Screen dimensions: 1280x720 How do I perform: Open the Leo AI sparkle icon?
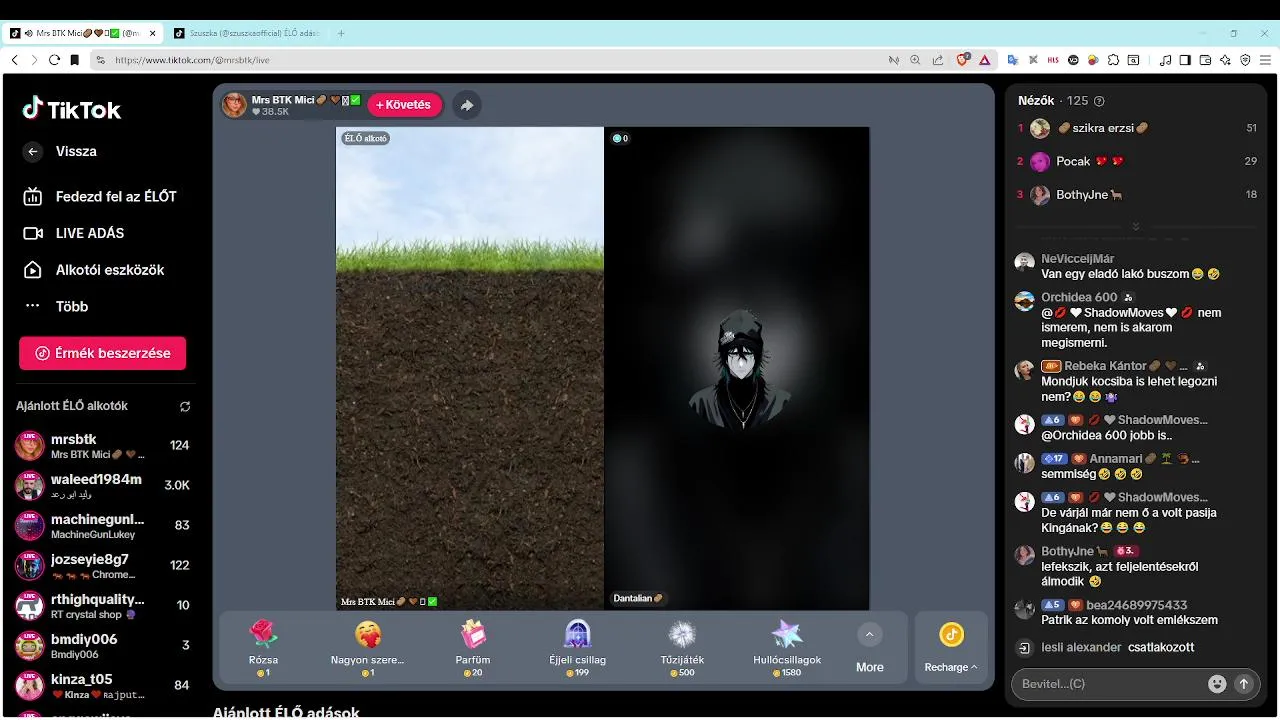(1225, 60)
